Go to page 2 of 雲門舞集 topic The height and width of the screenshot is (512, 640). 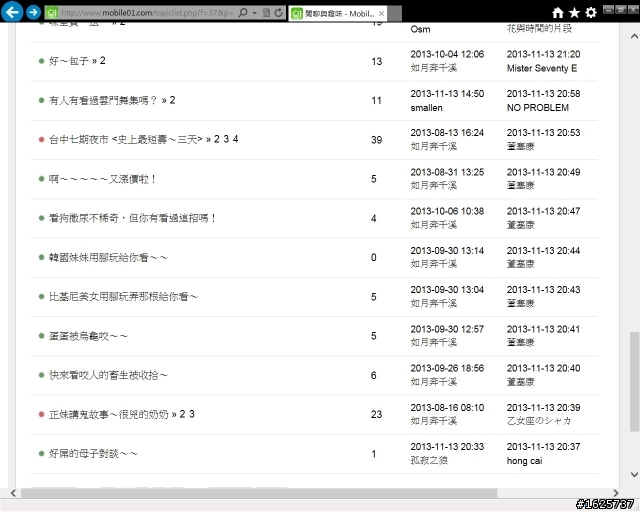[x=172, y=100]
